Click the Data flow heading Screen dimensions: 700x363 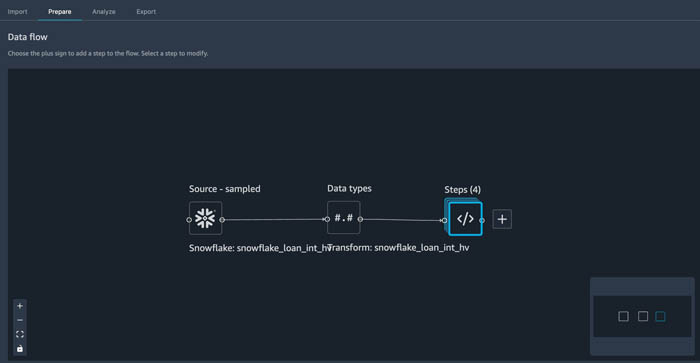pyautogui.click(x=28, y=37)
